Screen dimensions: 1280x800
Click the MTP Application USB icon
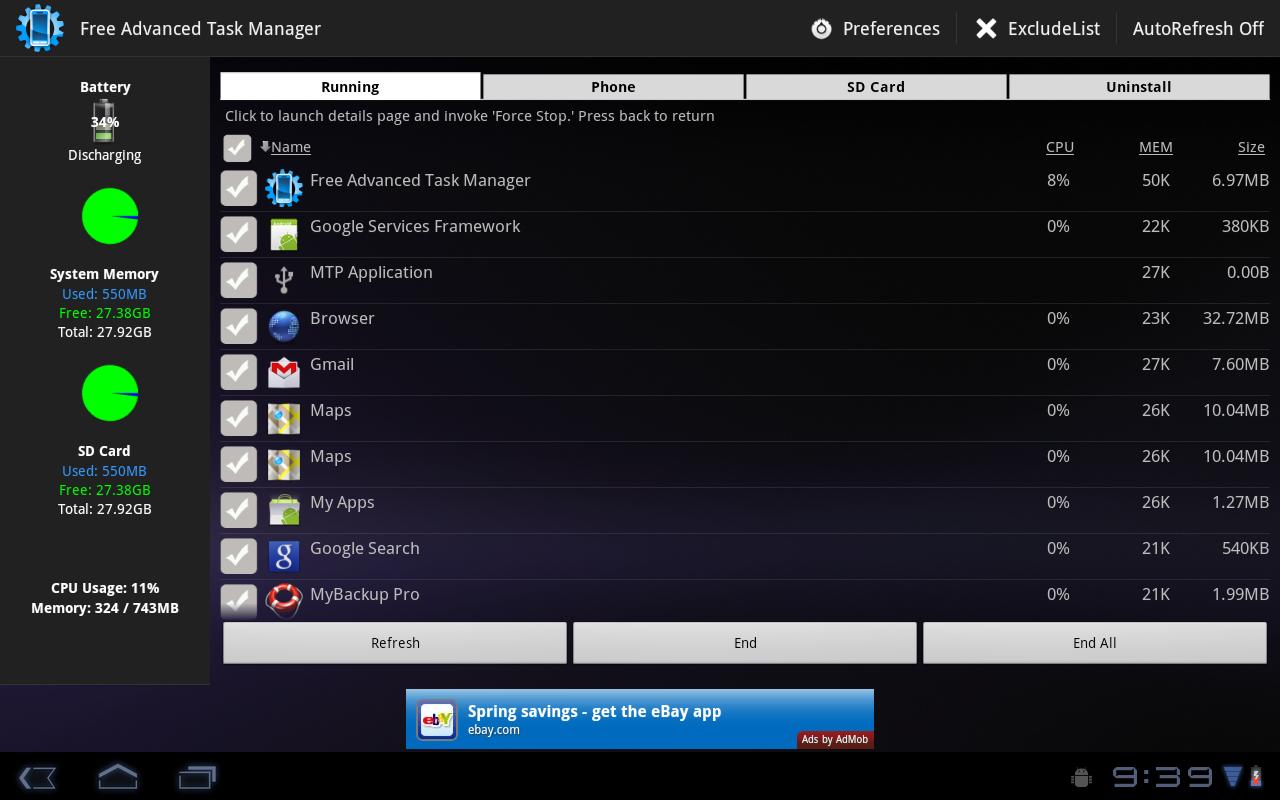284,280
